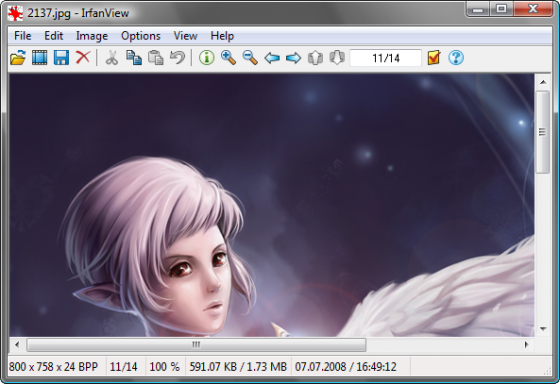Open settings via the yellow checkmark icon
This screenshot has height=384, width=560.
434,58
